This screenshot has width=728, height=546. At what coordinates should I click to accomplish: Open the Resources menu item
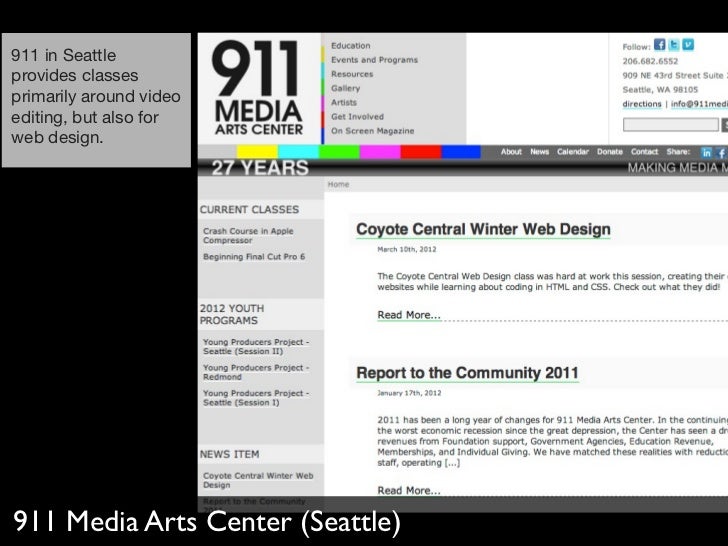click(x=352, y=74)
